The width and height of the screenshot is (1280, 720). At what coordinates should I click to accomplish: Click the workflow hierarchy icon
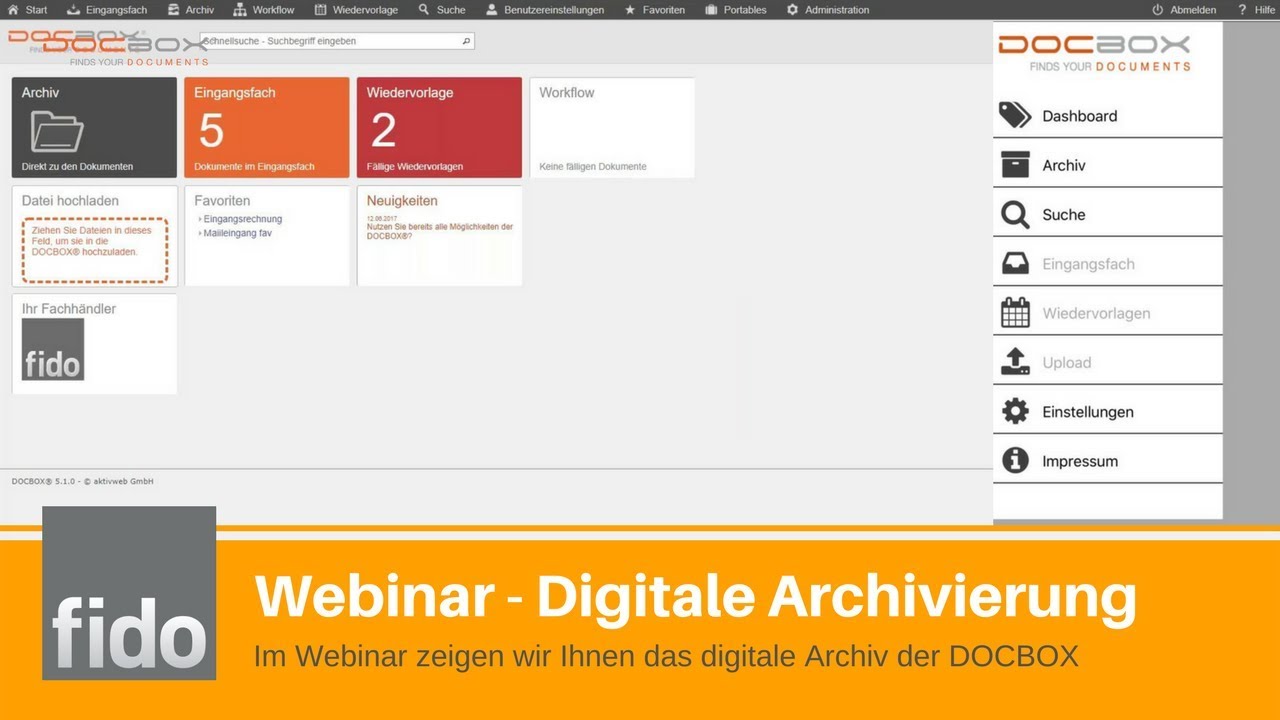[x=240, y=9]
